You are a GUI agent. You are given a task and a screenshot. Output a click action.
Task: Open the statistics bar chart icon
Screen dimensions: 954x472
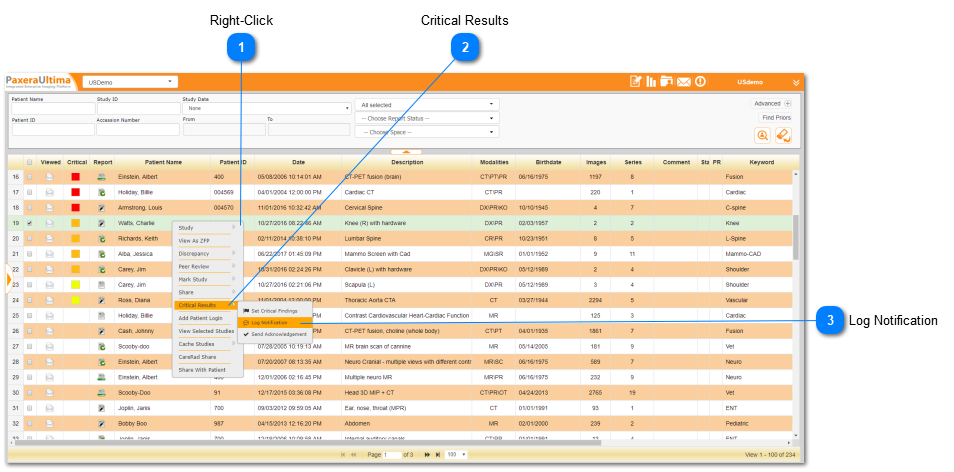(651, 82)
